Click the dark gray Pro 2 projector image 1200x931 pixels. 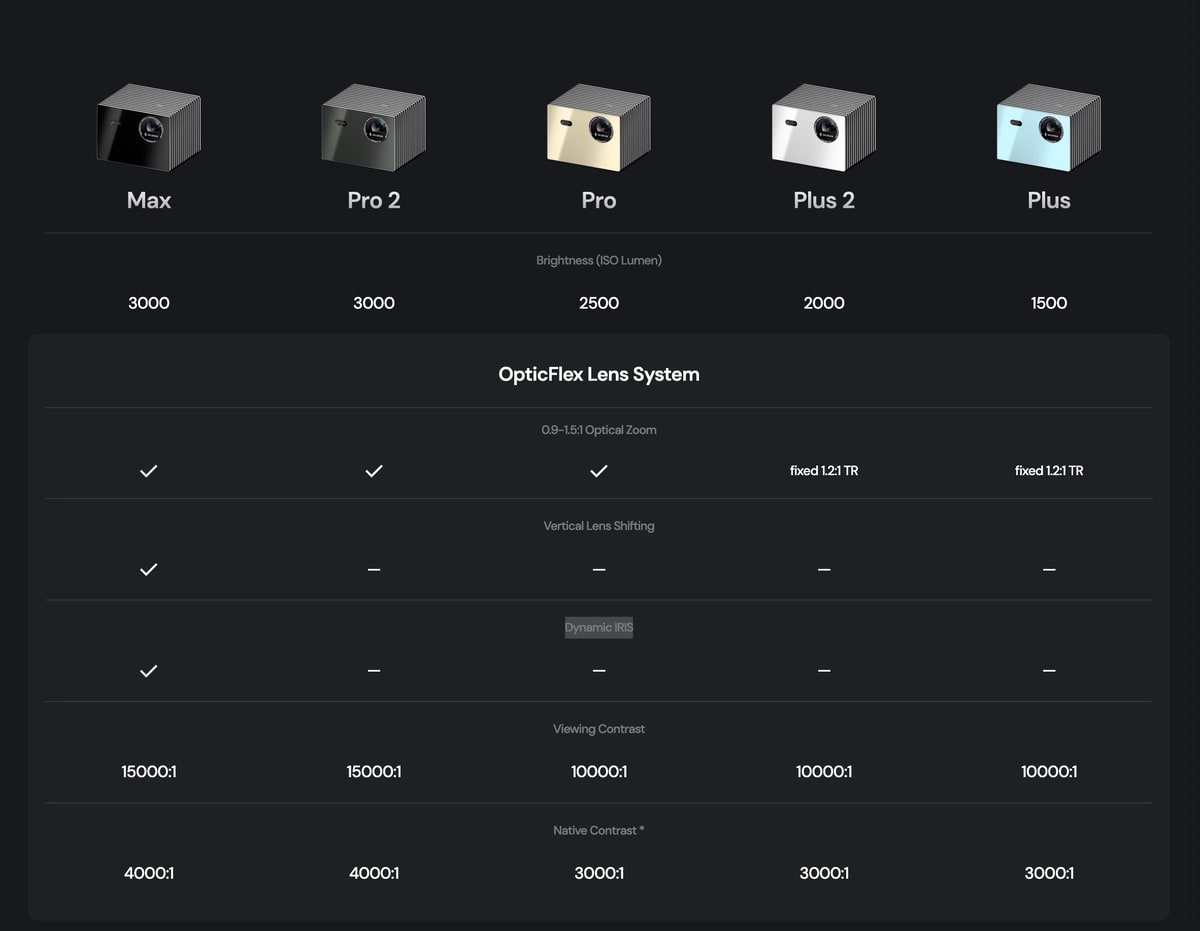374,128
